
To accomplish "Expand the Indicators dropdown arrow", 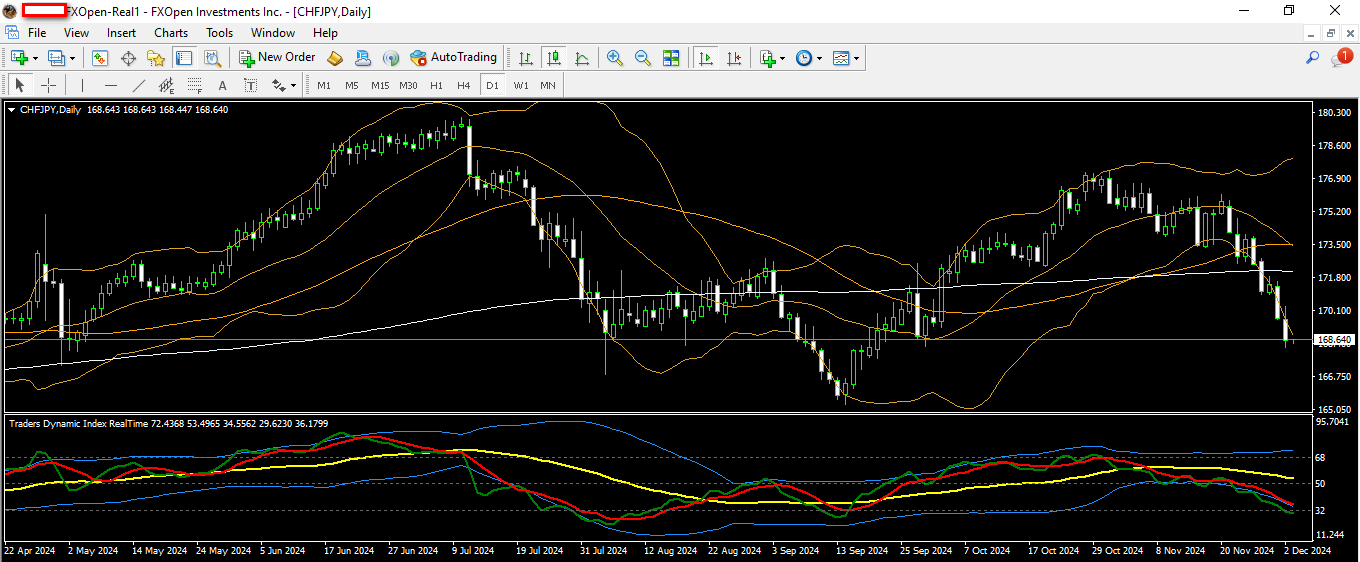I will tap(782, 58).
